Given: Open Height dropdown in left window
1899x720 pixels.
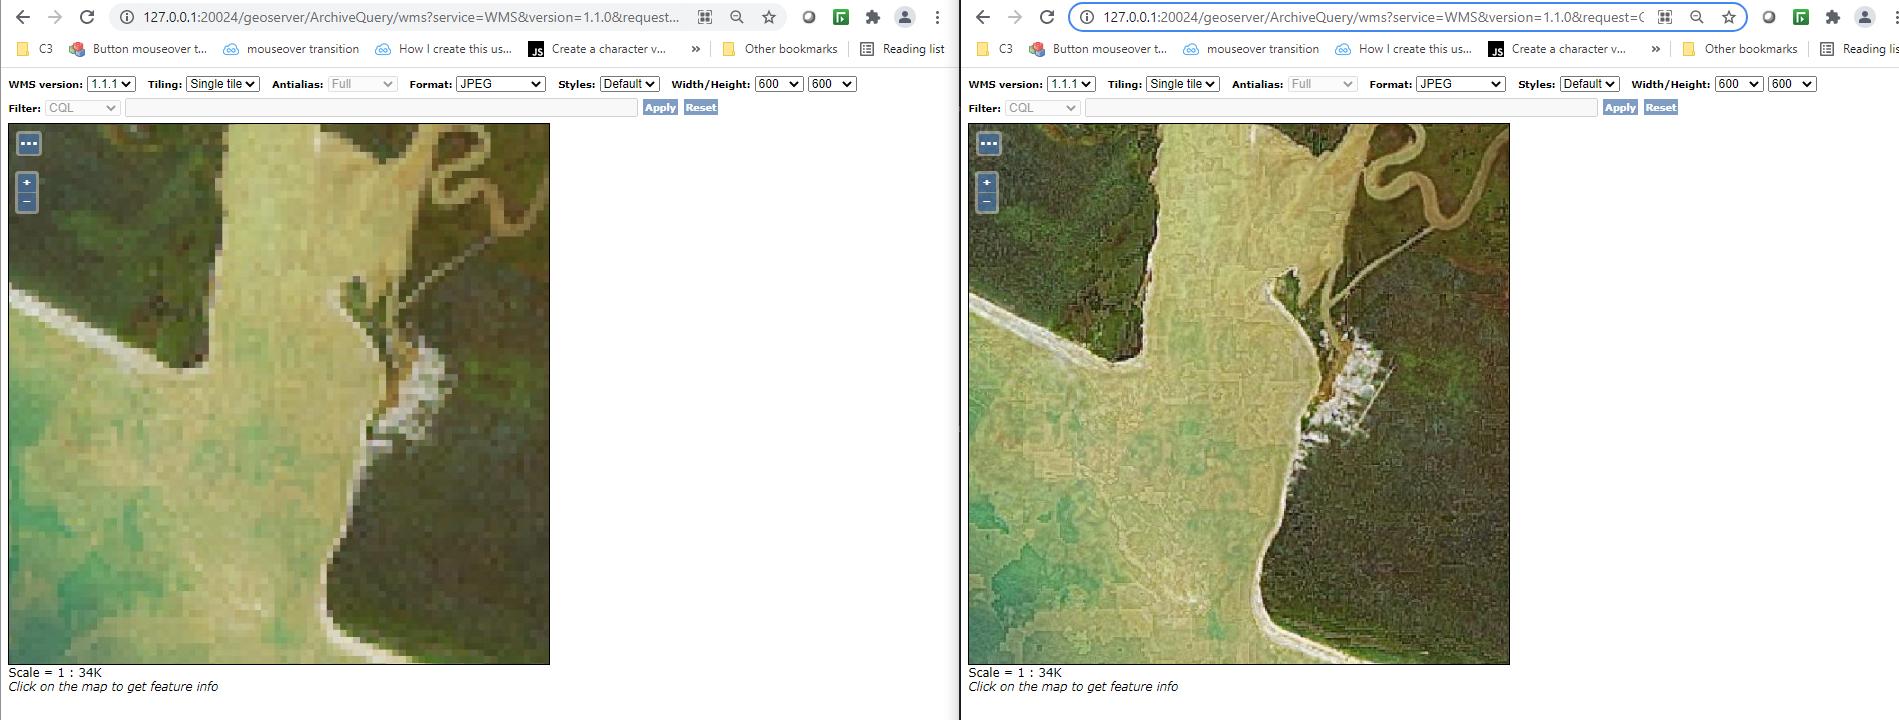Looking at the screenshot, I should [x=832, y=84].
